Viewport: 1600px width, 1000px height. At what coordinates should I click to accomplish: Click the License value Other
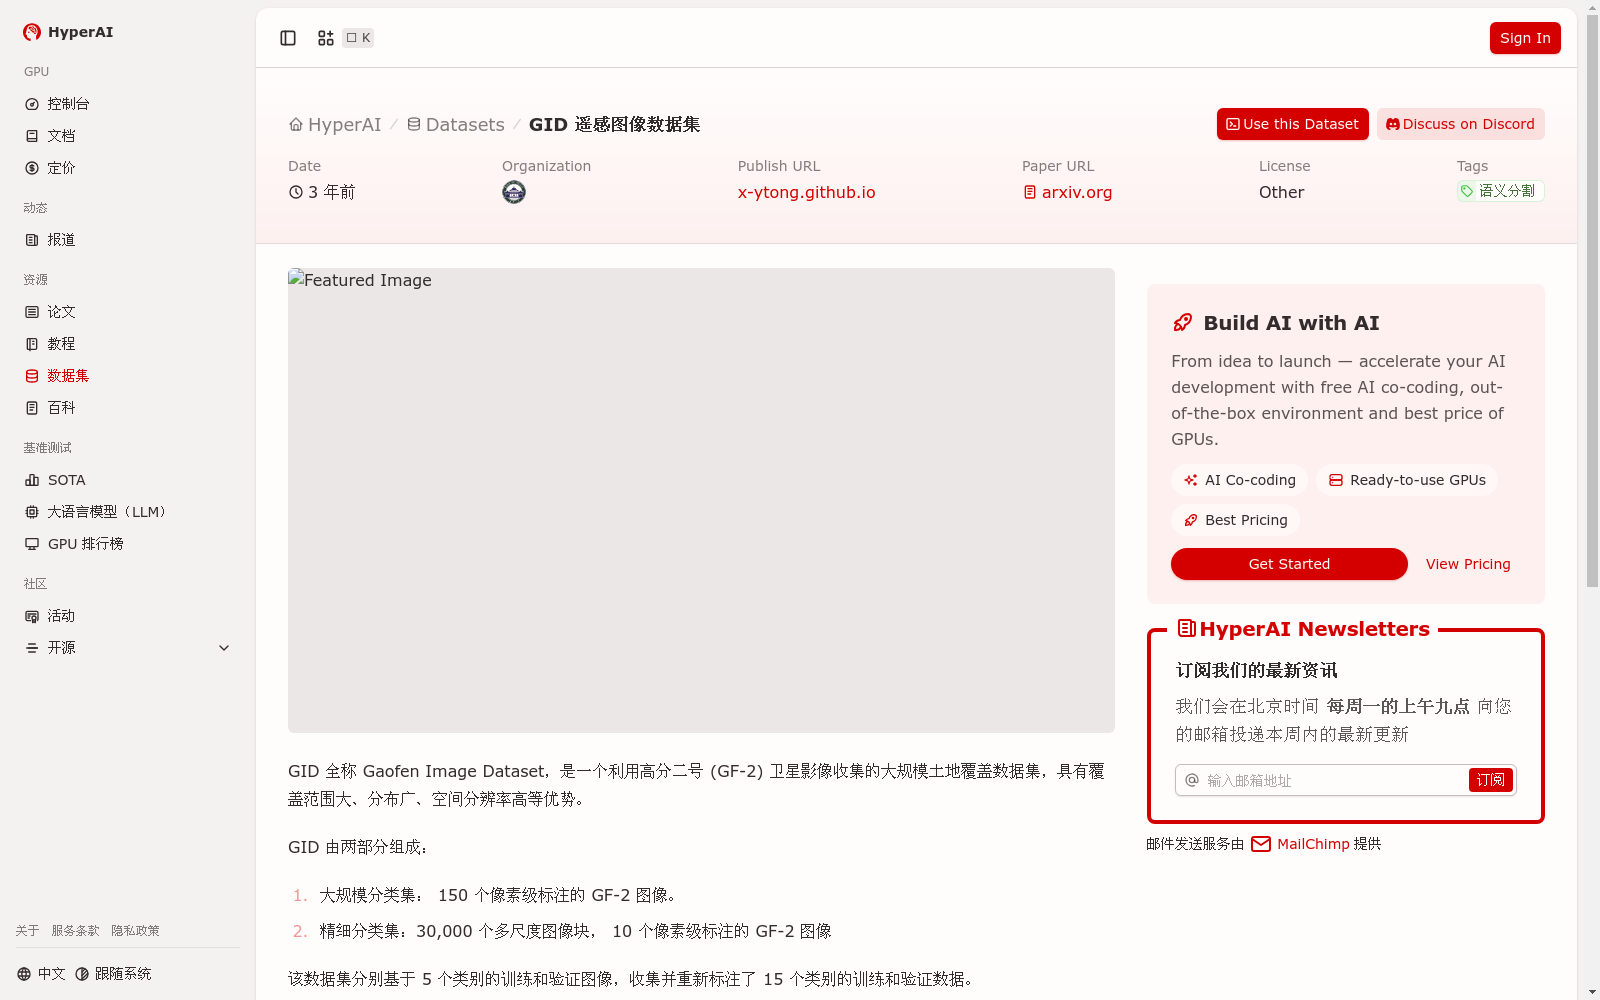point(1281,192)
